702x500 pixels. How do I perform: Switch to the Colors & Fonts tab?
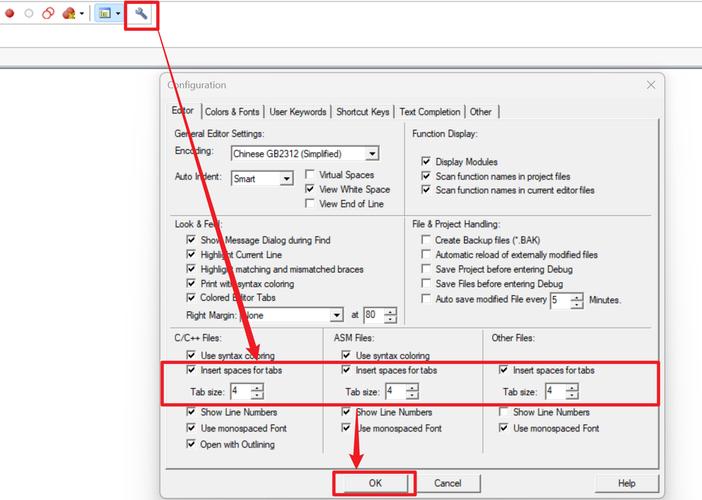232,112
